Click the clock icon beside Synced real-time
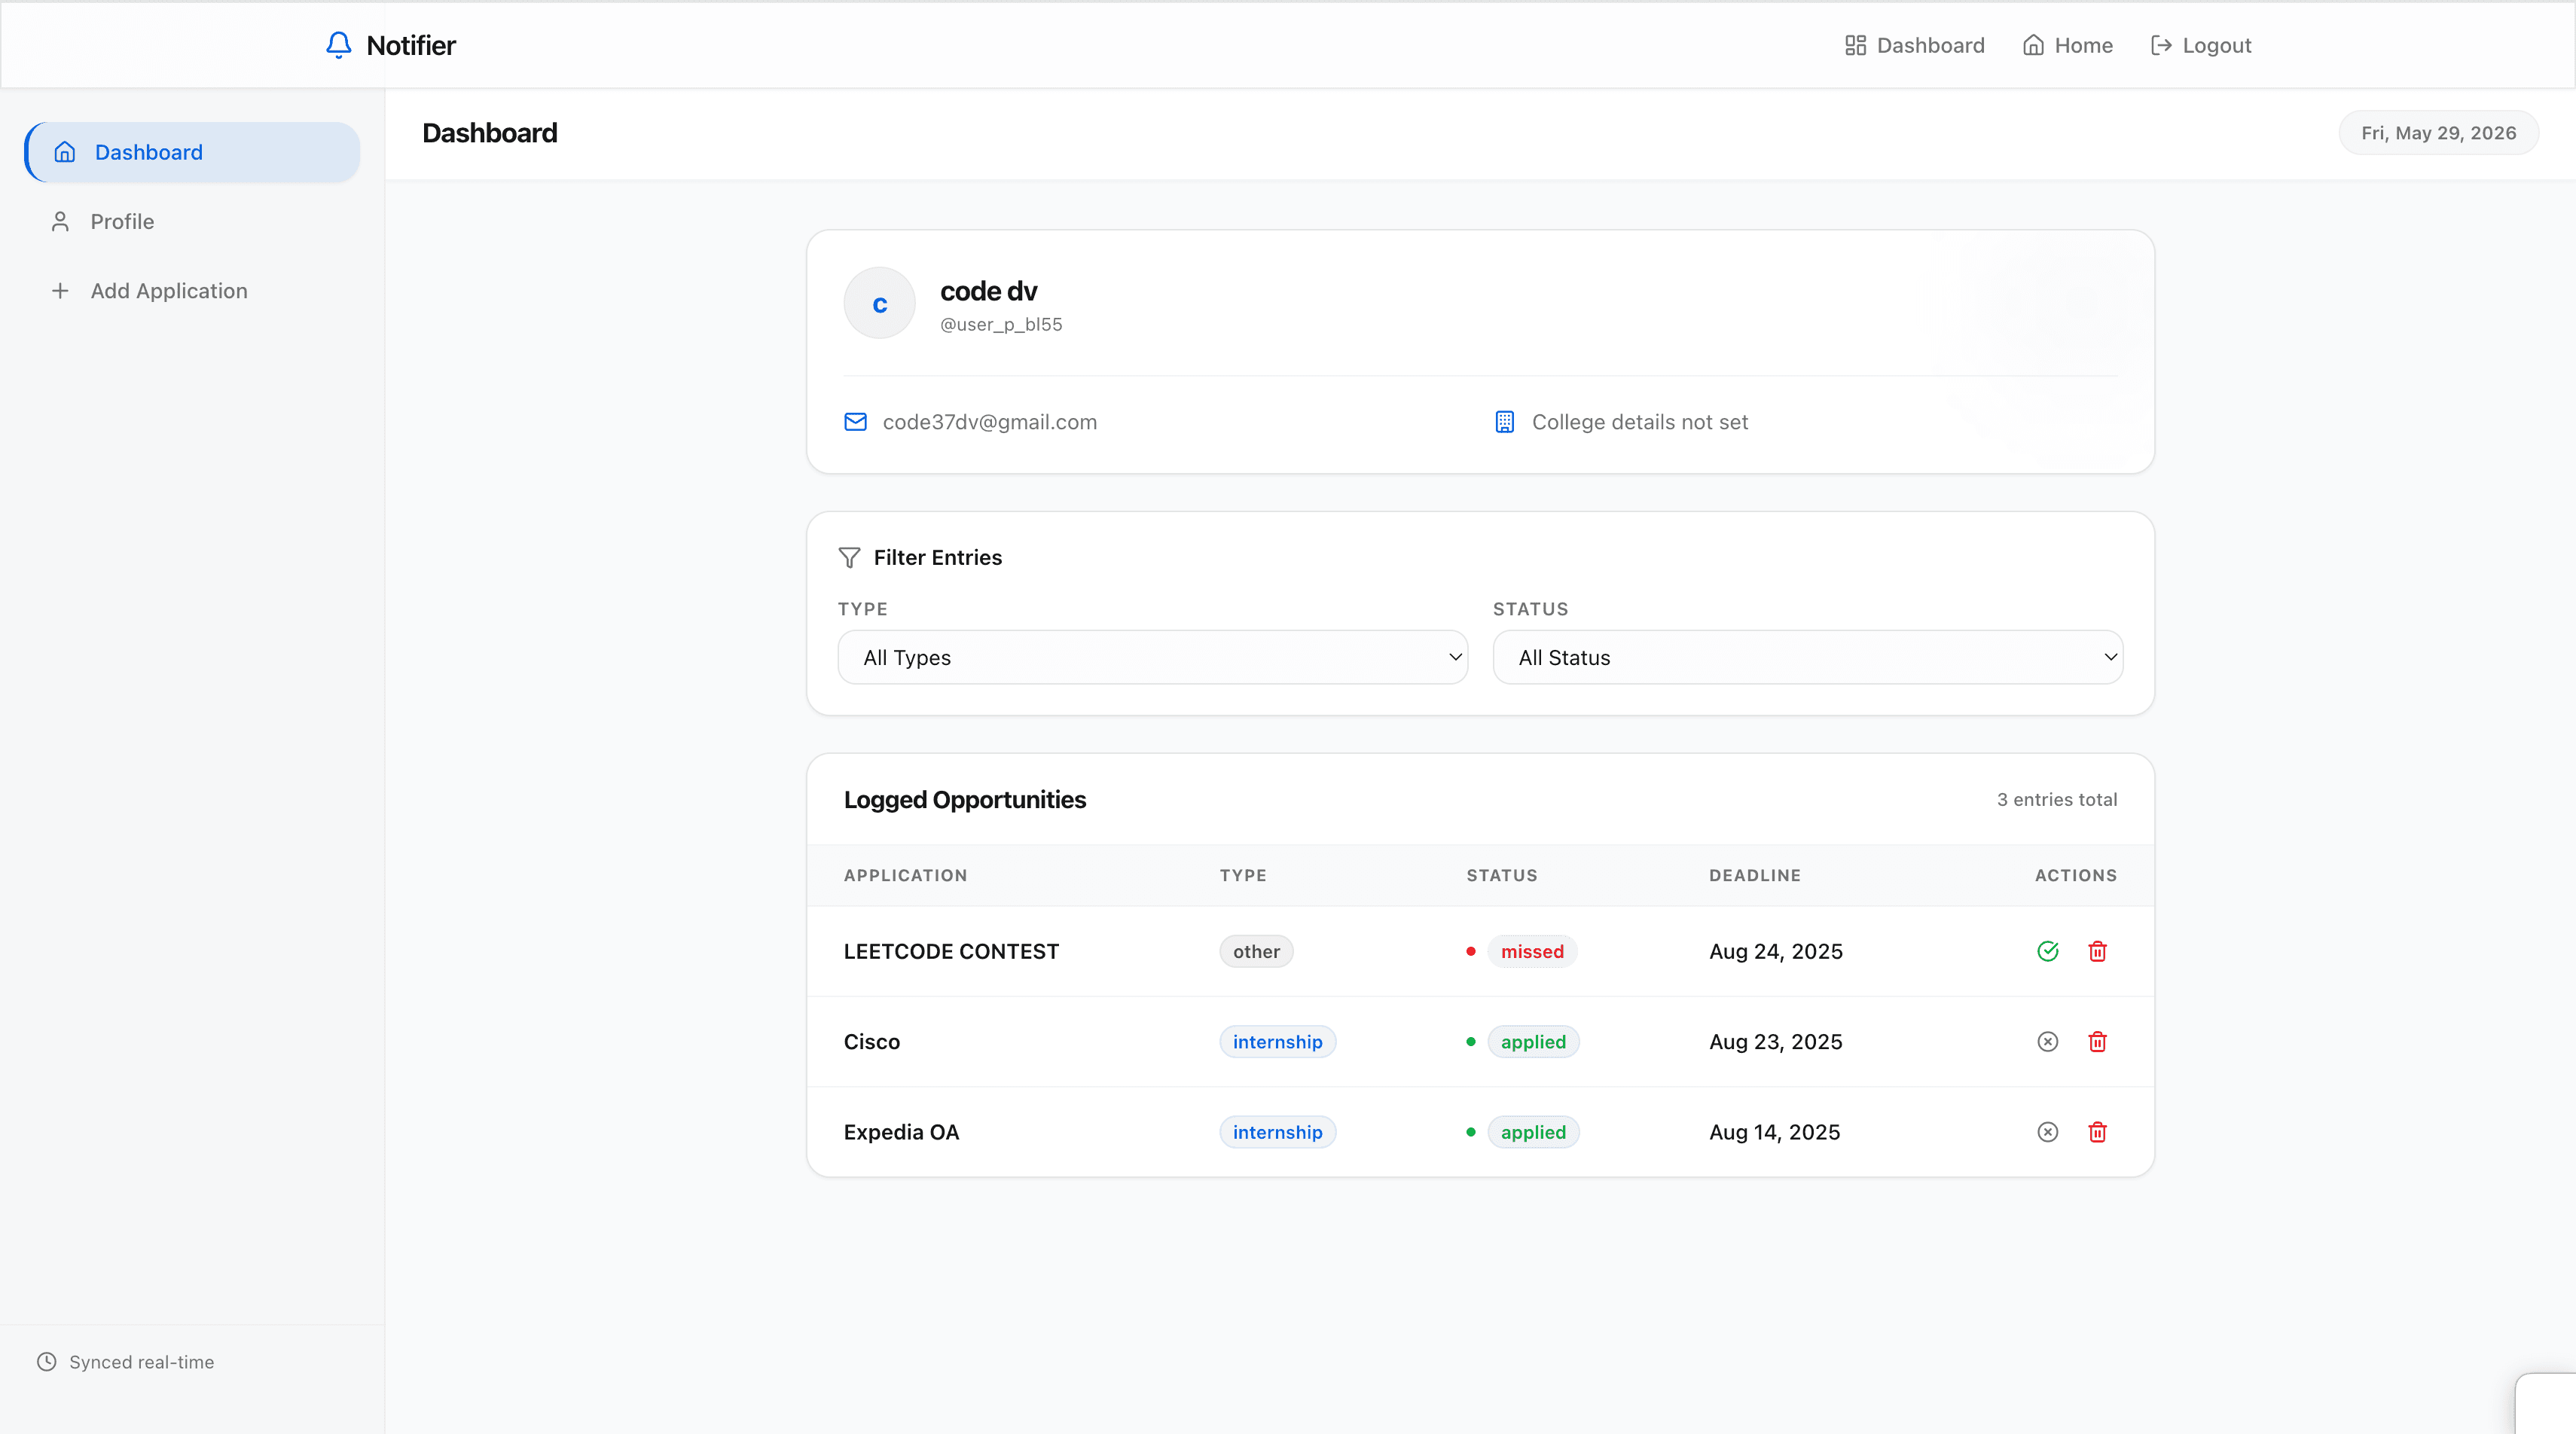Viewport: 2576px width, 1434px height. tap(47, 1362)
